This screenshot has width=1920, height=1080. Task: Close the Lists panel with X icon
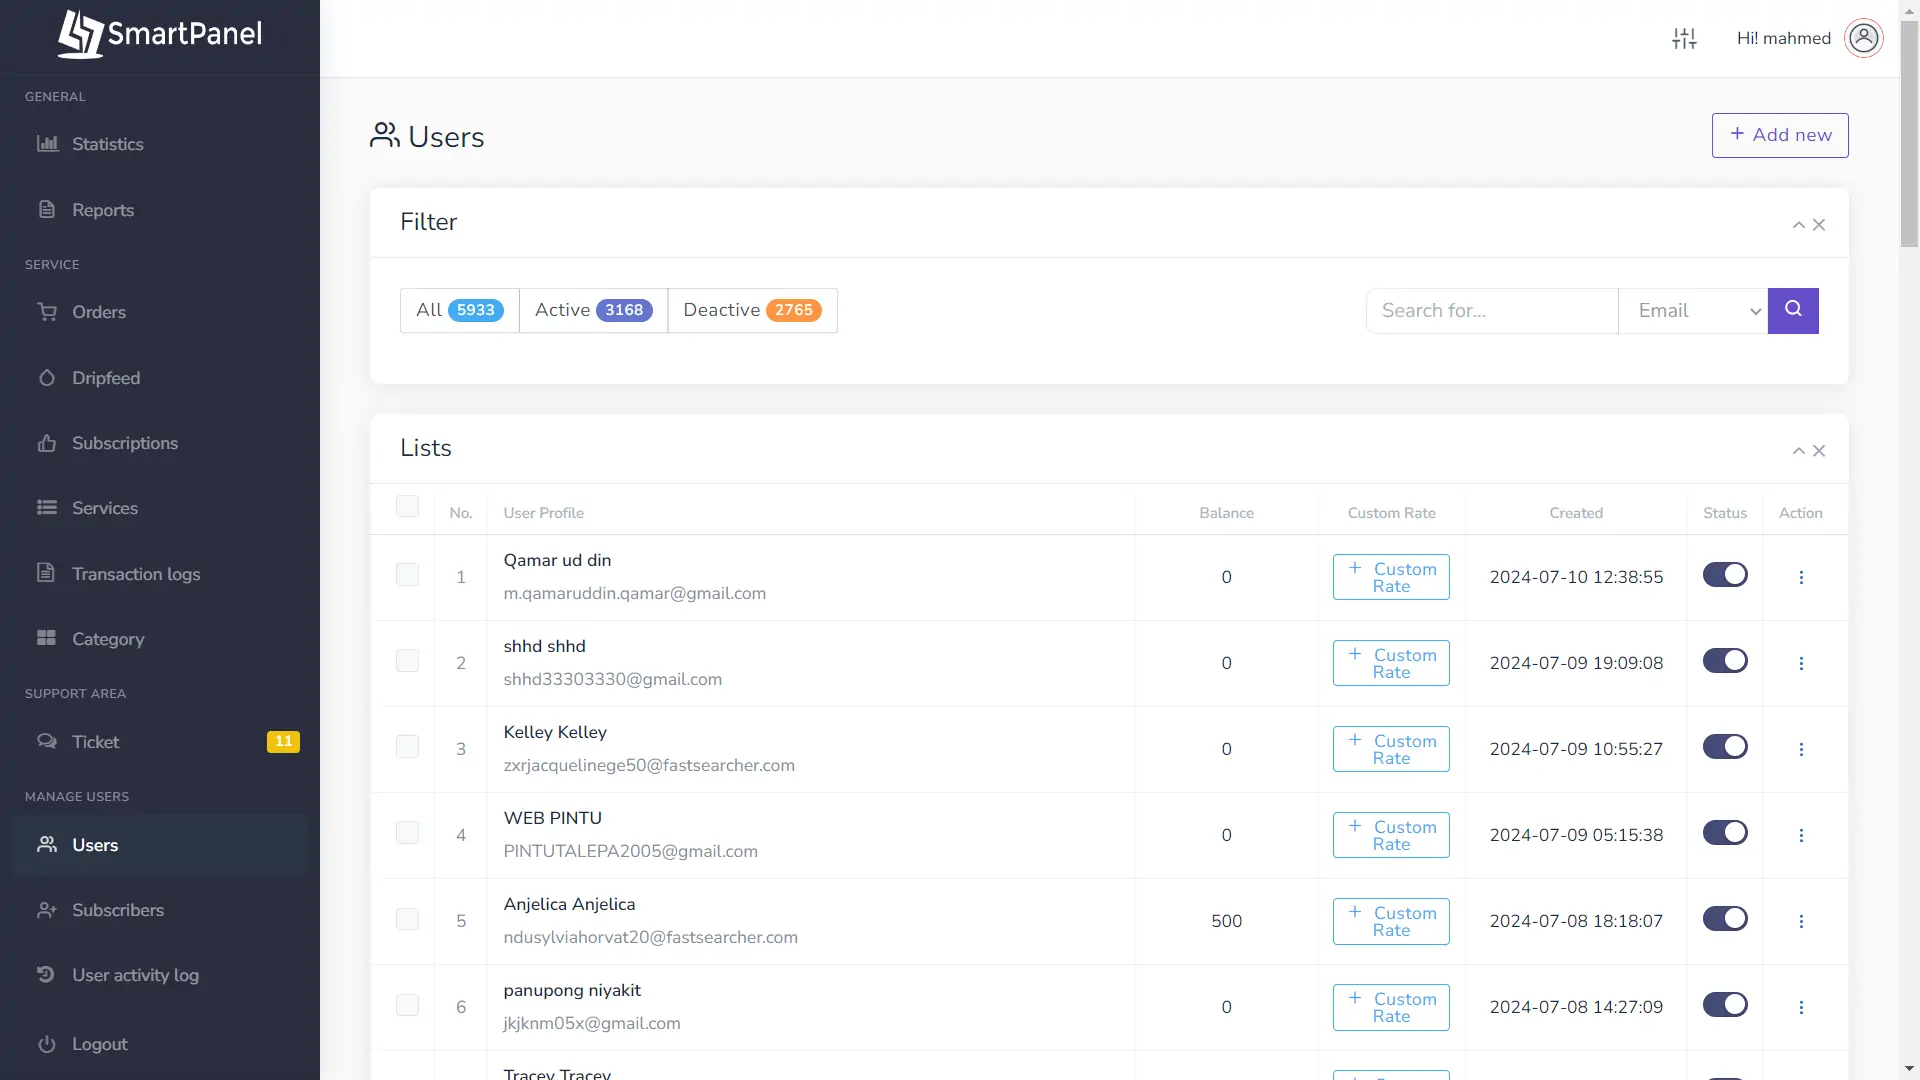pyautogui.click(x=1819, y=451)
